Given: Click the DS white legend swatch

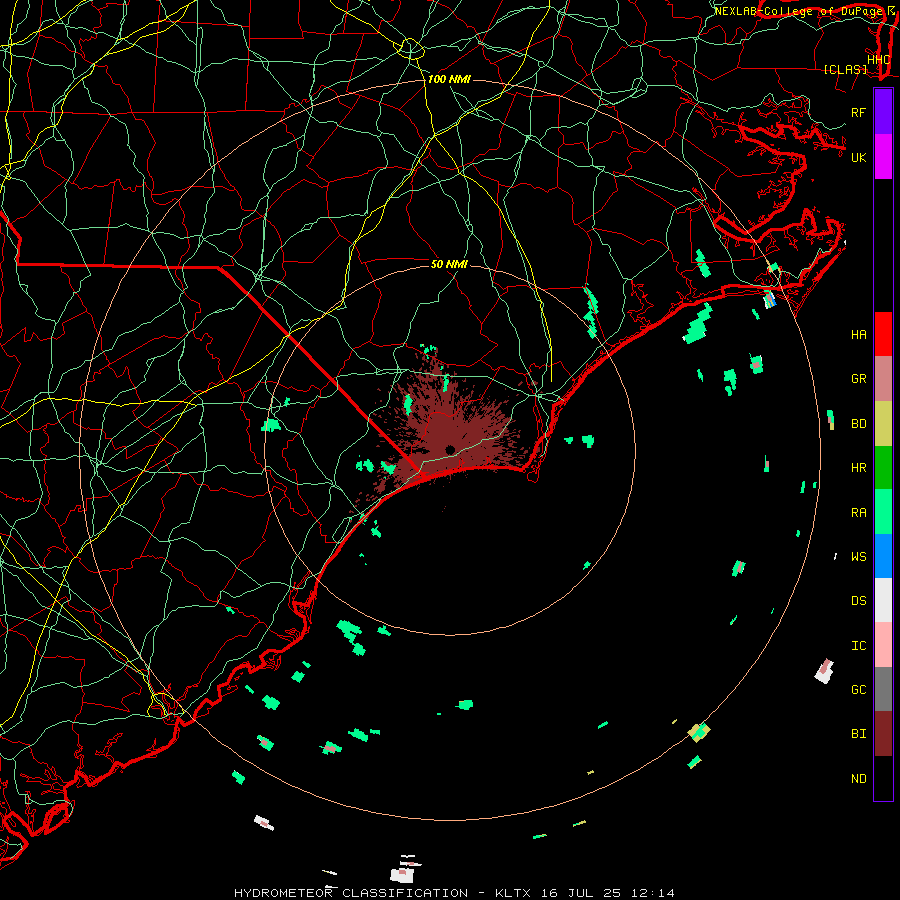Looking at the screenshot, I should tap(883, 600).
